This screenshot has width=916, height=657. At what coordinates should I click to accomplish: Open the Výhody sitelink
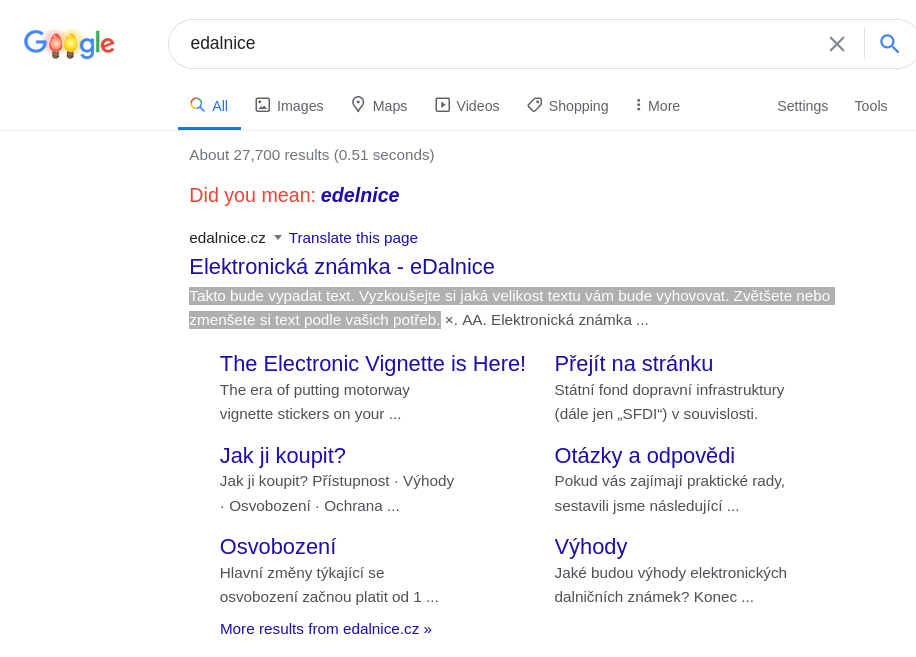point(591,547)
